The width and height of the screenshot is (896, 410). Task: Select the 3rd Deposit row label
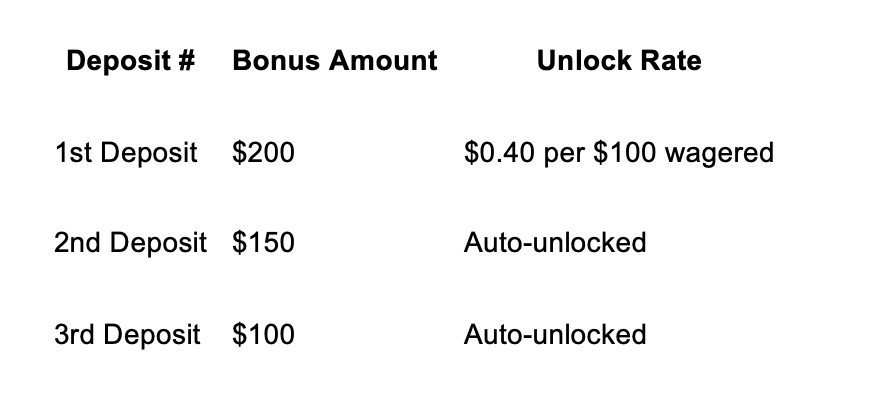click(x=127, y=335)
